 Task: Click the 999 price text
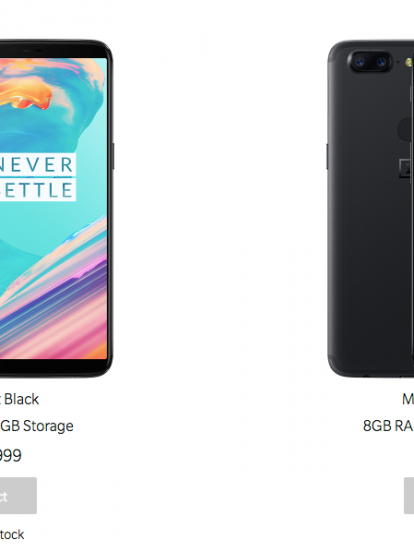[x=11, y=455]
